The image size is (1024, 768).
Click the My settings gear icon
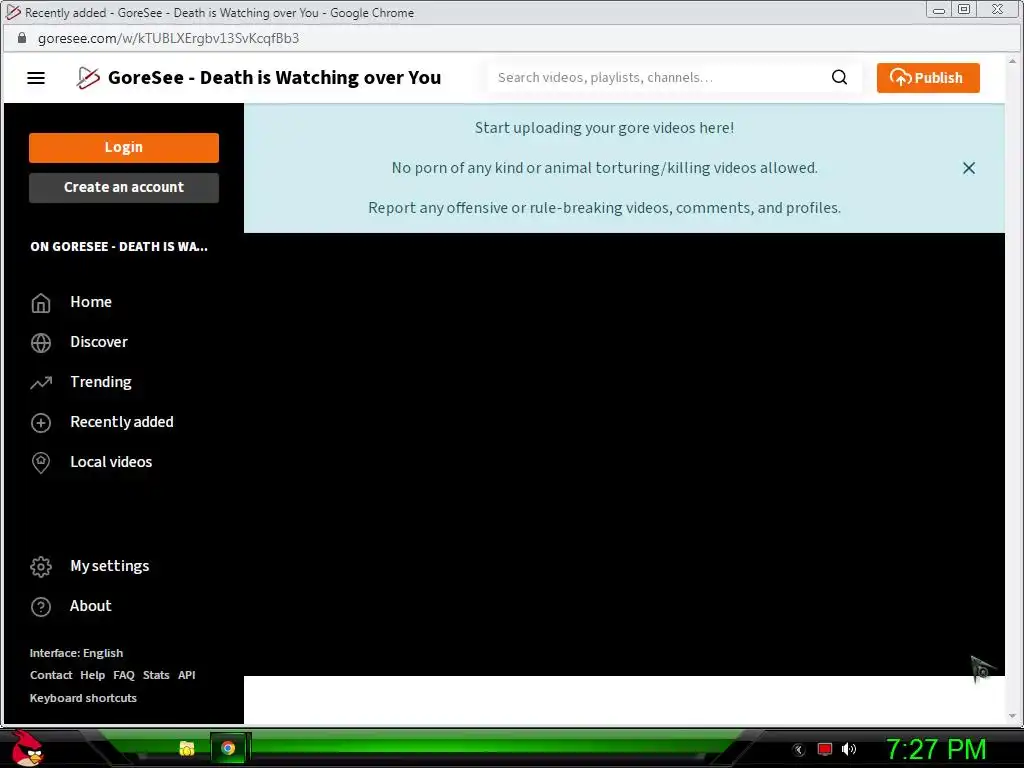40,566
